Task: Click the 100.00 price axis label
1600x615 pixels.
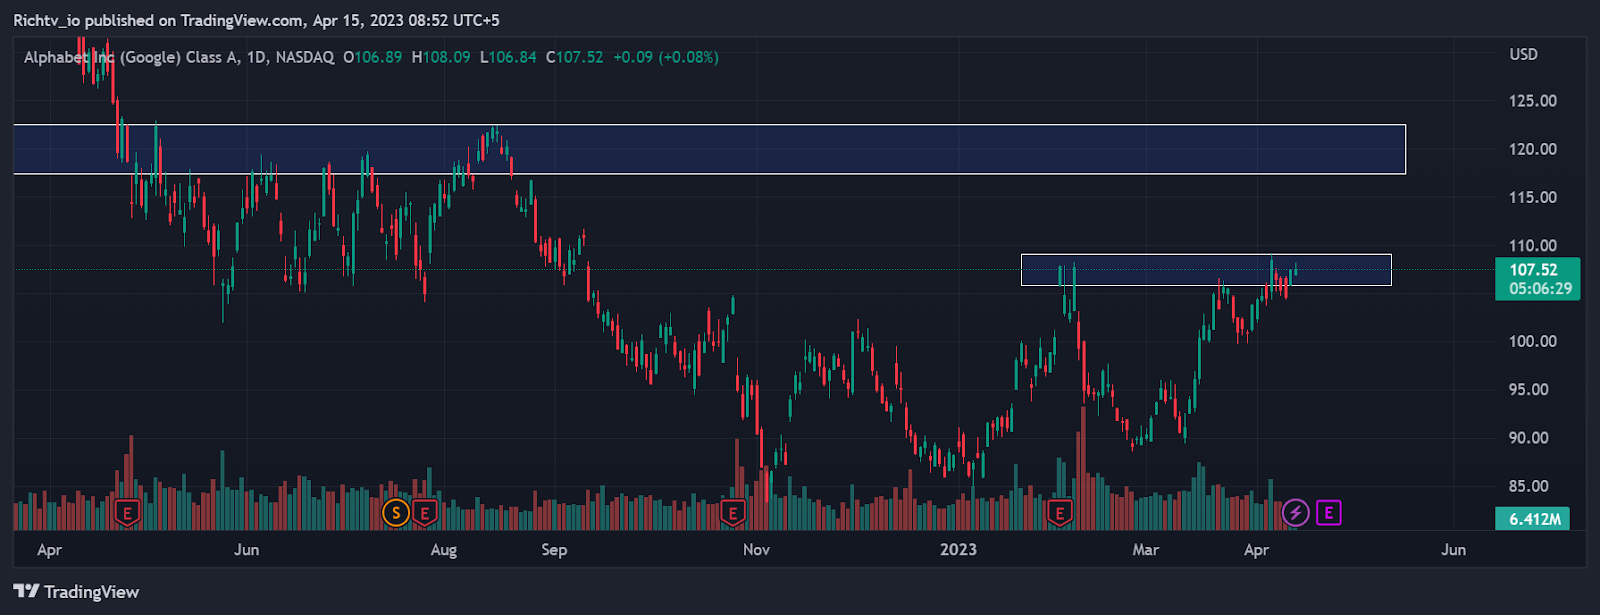Action: 1533,341
